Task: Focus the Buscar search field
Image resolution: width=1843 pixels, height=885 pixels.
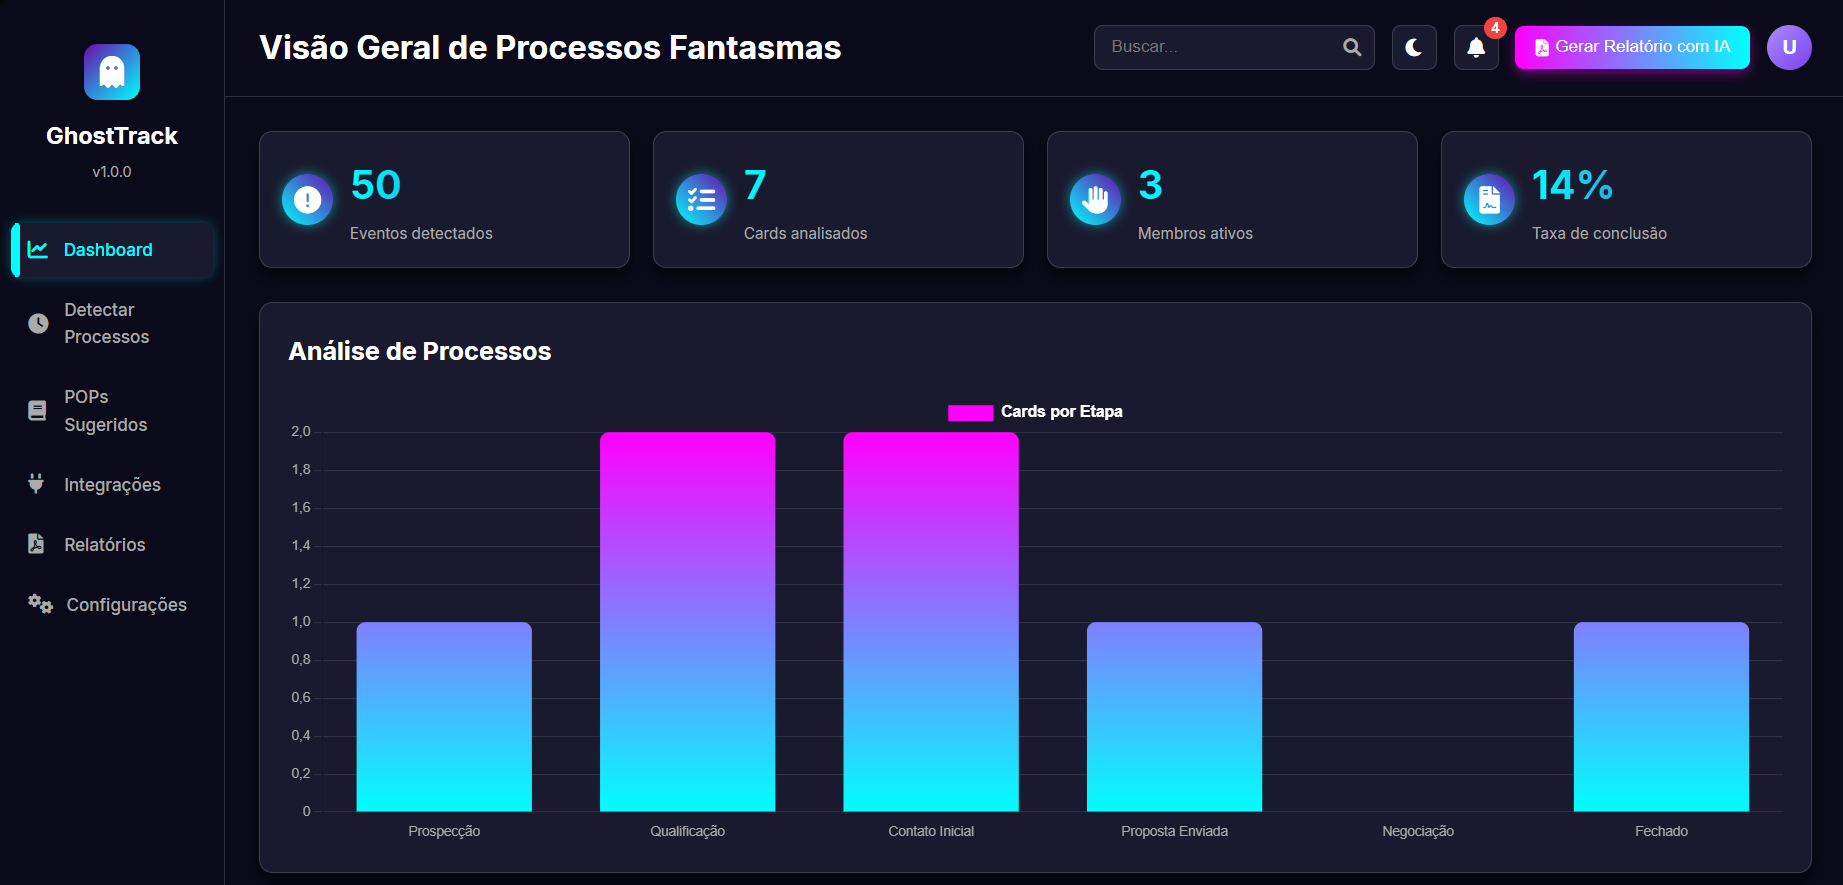Action: click(x=1220, y=47)
